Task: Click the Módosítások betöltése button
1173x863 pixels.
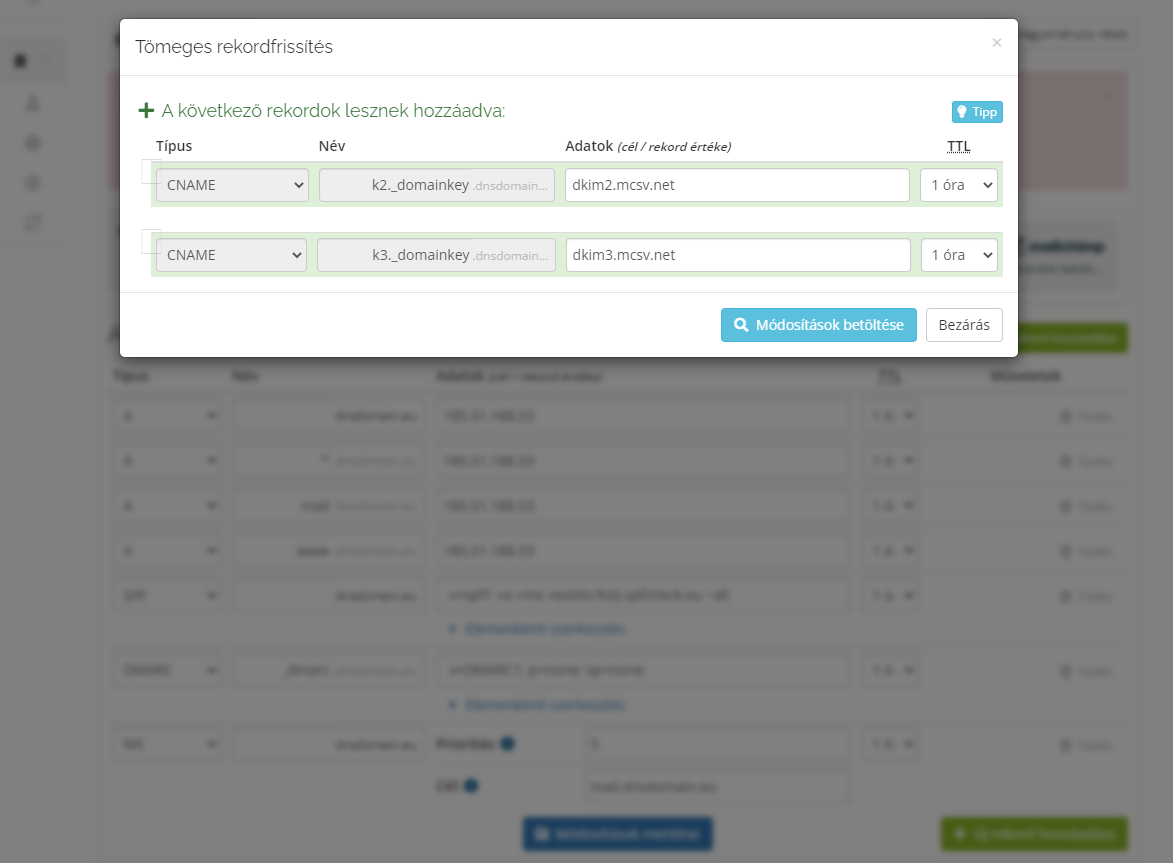Action: pos(818,325)
